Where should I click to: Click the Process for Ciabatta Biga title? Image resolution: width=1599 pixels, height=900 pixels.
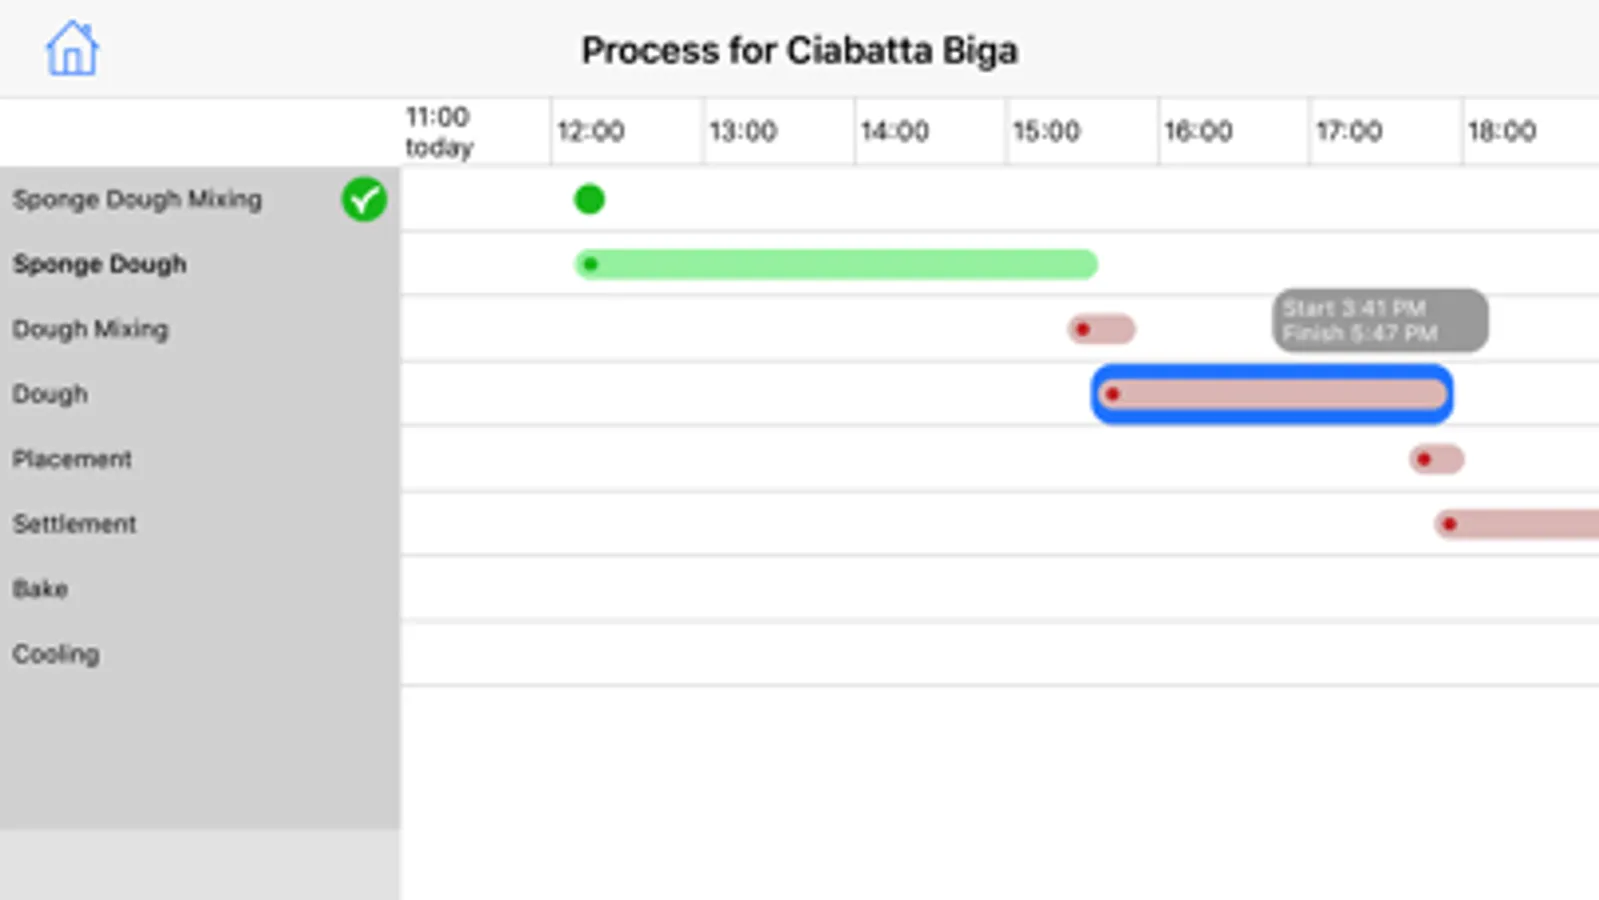point(799,50)
